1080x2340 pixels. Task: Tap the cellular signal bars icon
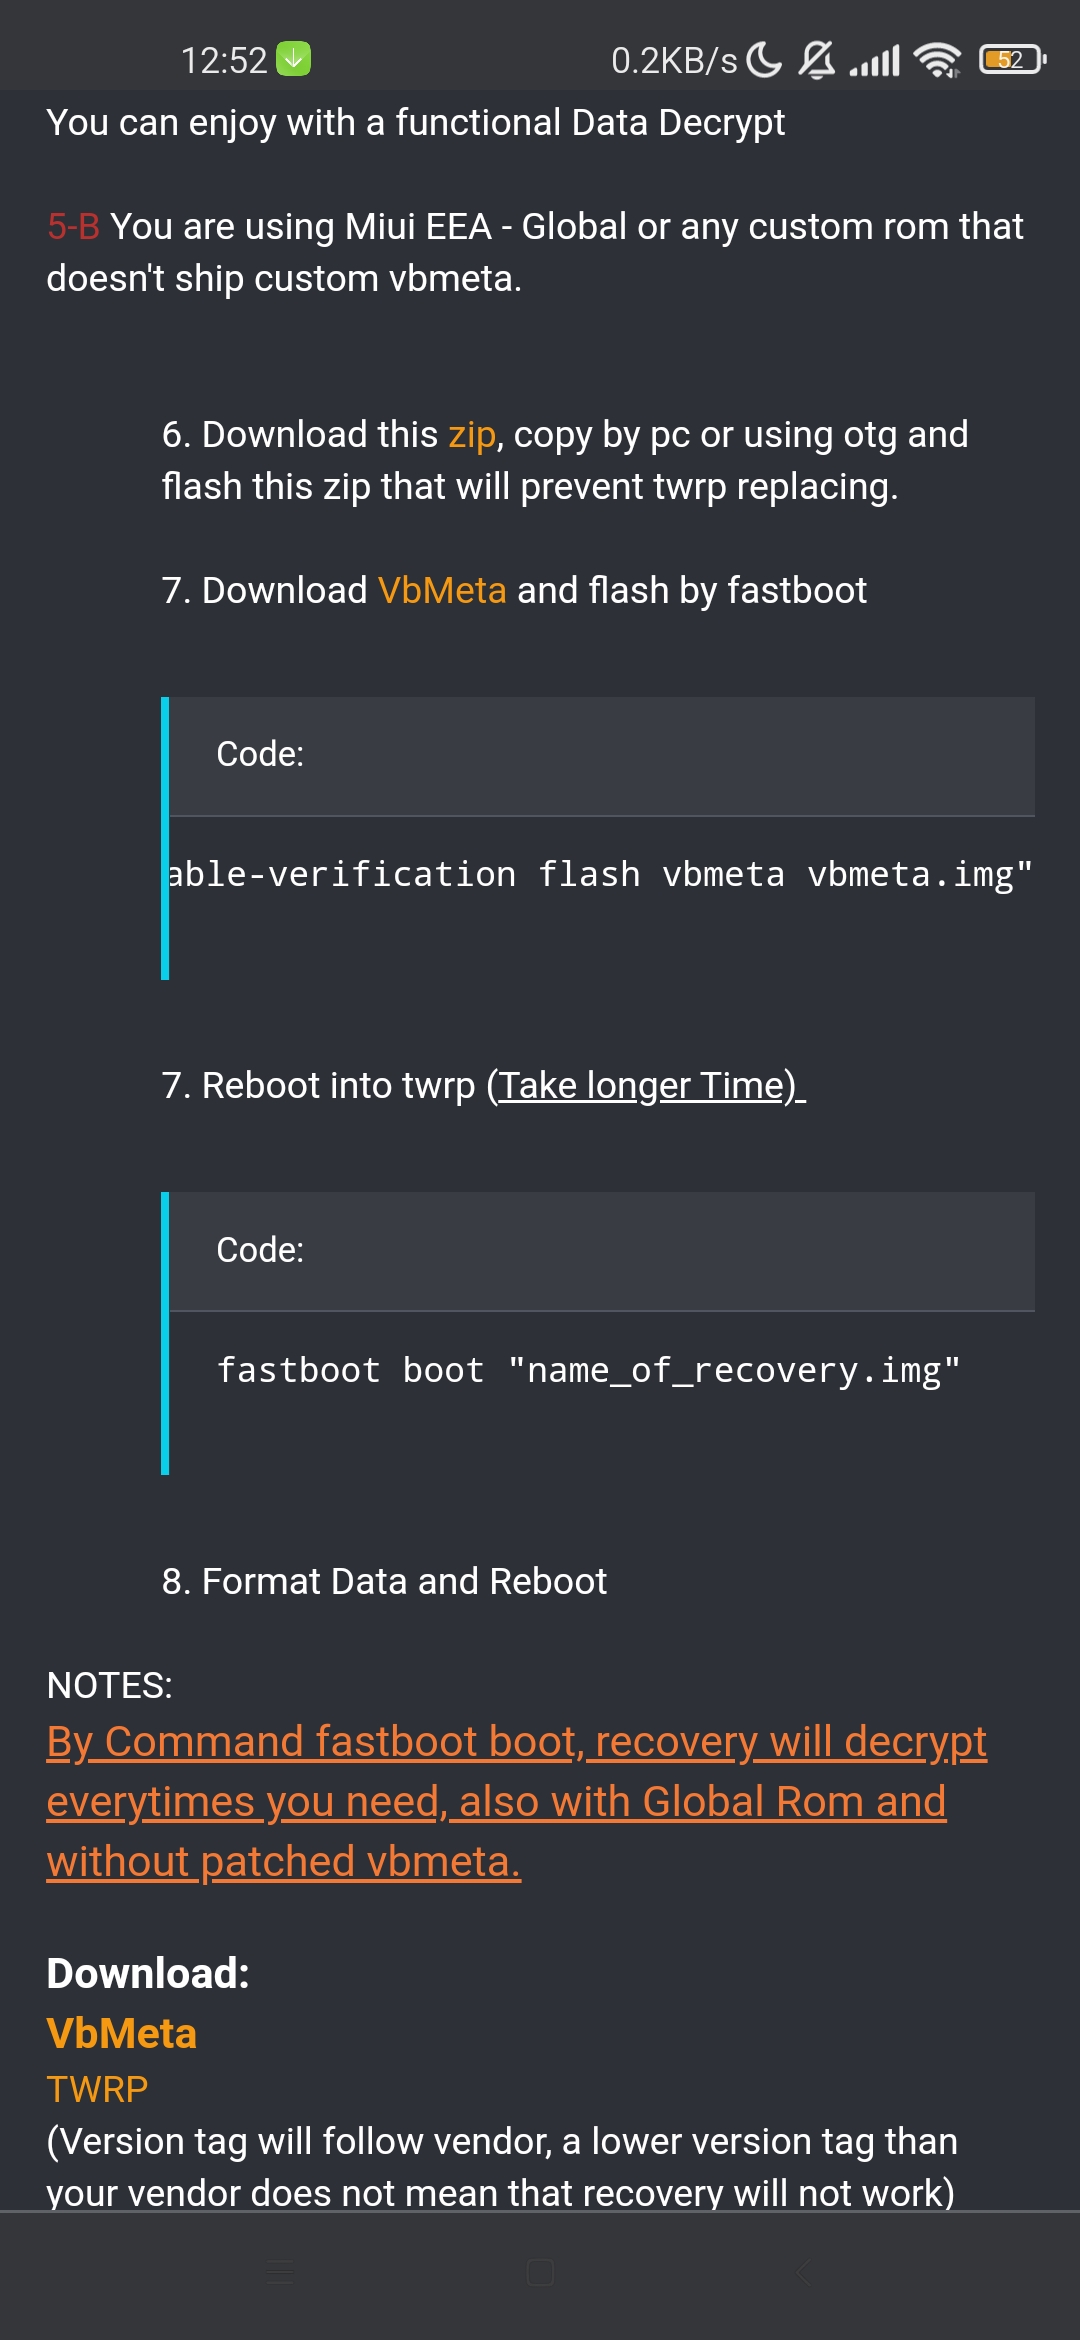coord(875,61)
